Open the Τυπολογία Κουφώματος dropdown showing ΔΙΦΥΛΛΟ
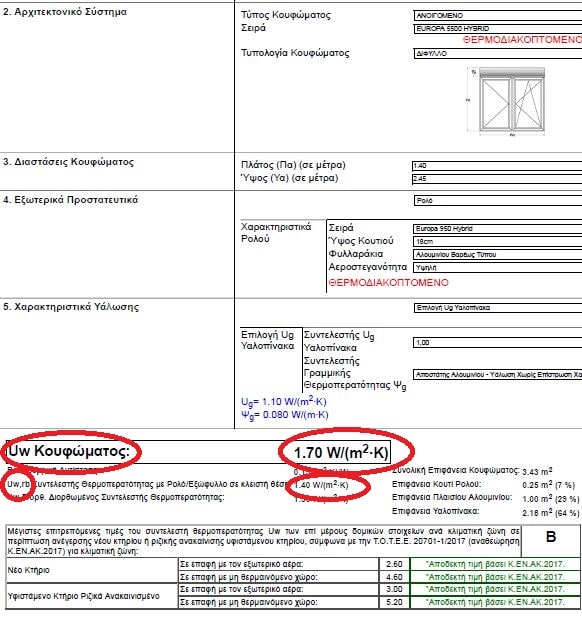 (498, 54)
